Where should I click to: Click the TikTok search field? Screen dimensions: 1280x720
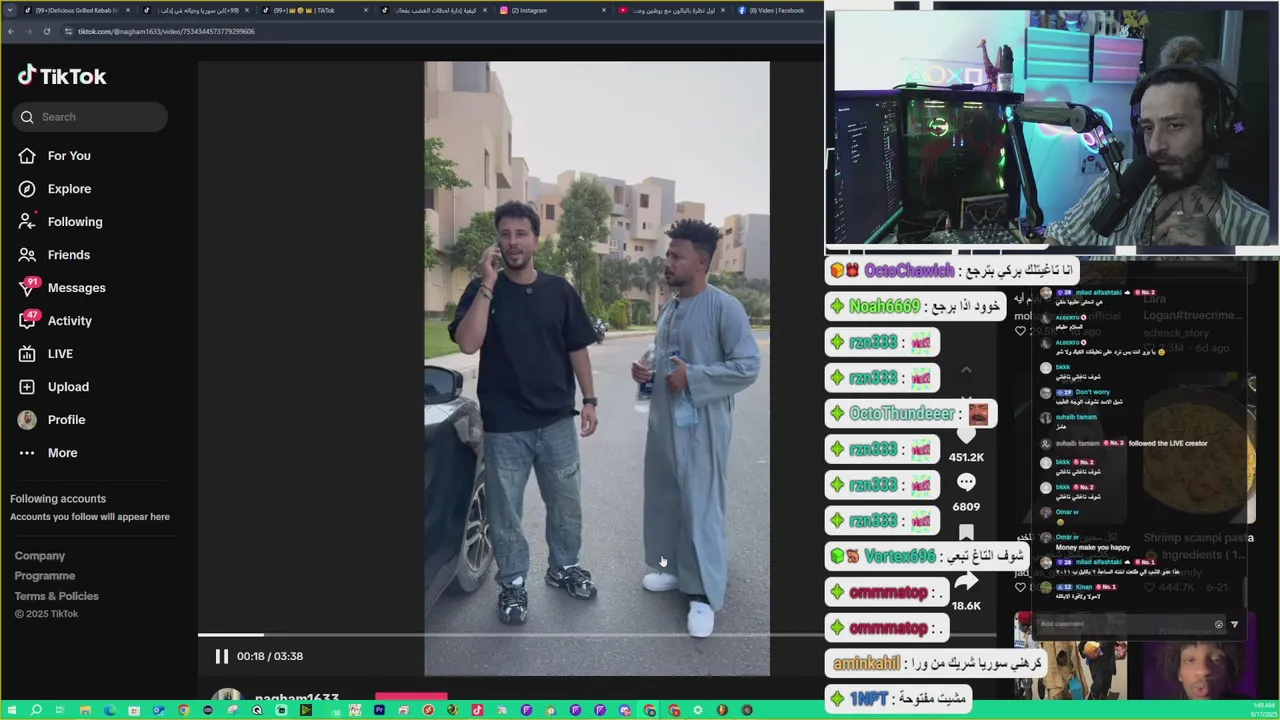(x=90, y=117)
